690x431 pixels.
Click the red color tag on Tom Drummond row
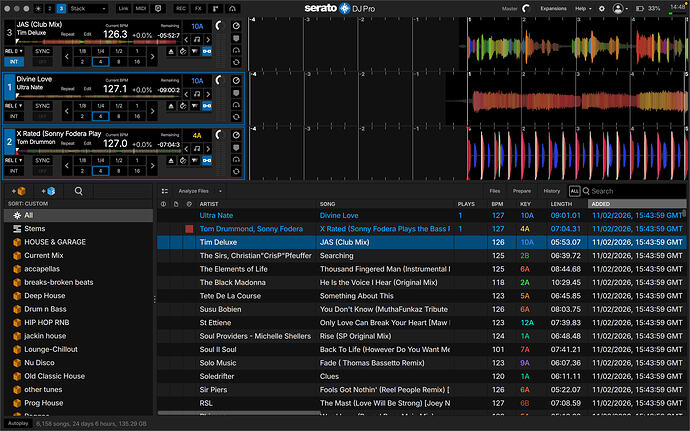tap(189, 229)
